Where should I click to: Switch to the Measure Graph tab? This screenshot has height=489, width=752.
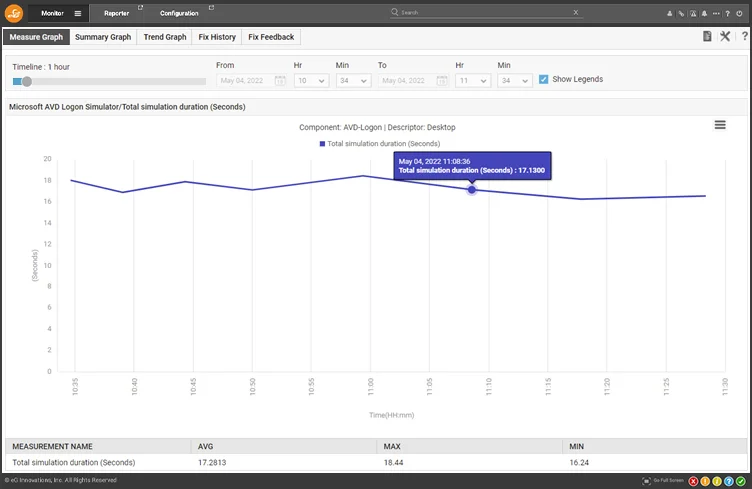pyautogui.click(x=36, y=37)
